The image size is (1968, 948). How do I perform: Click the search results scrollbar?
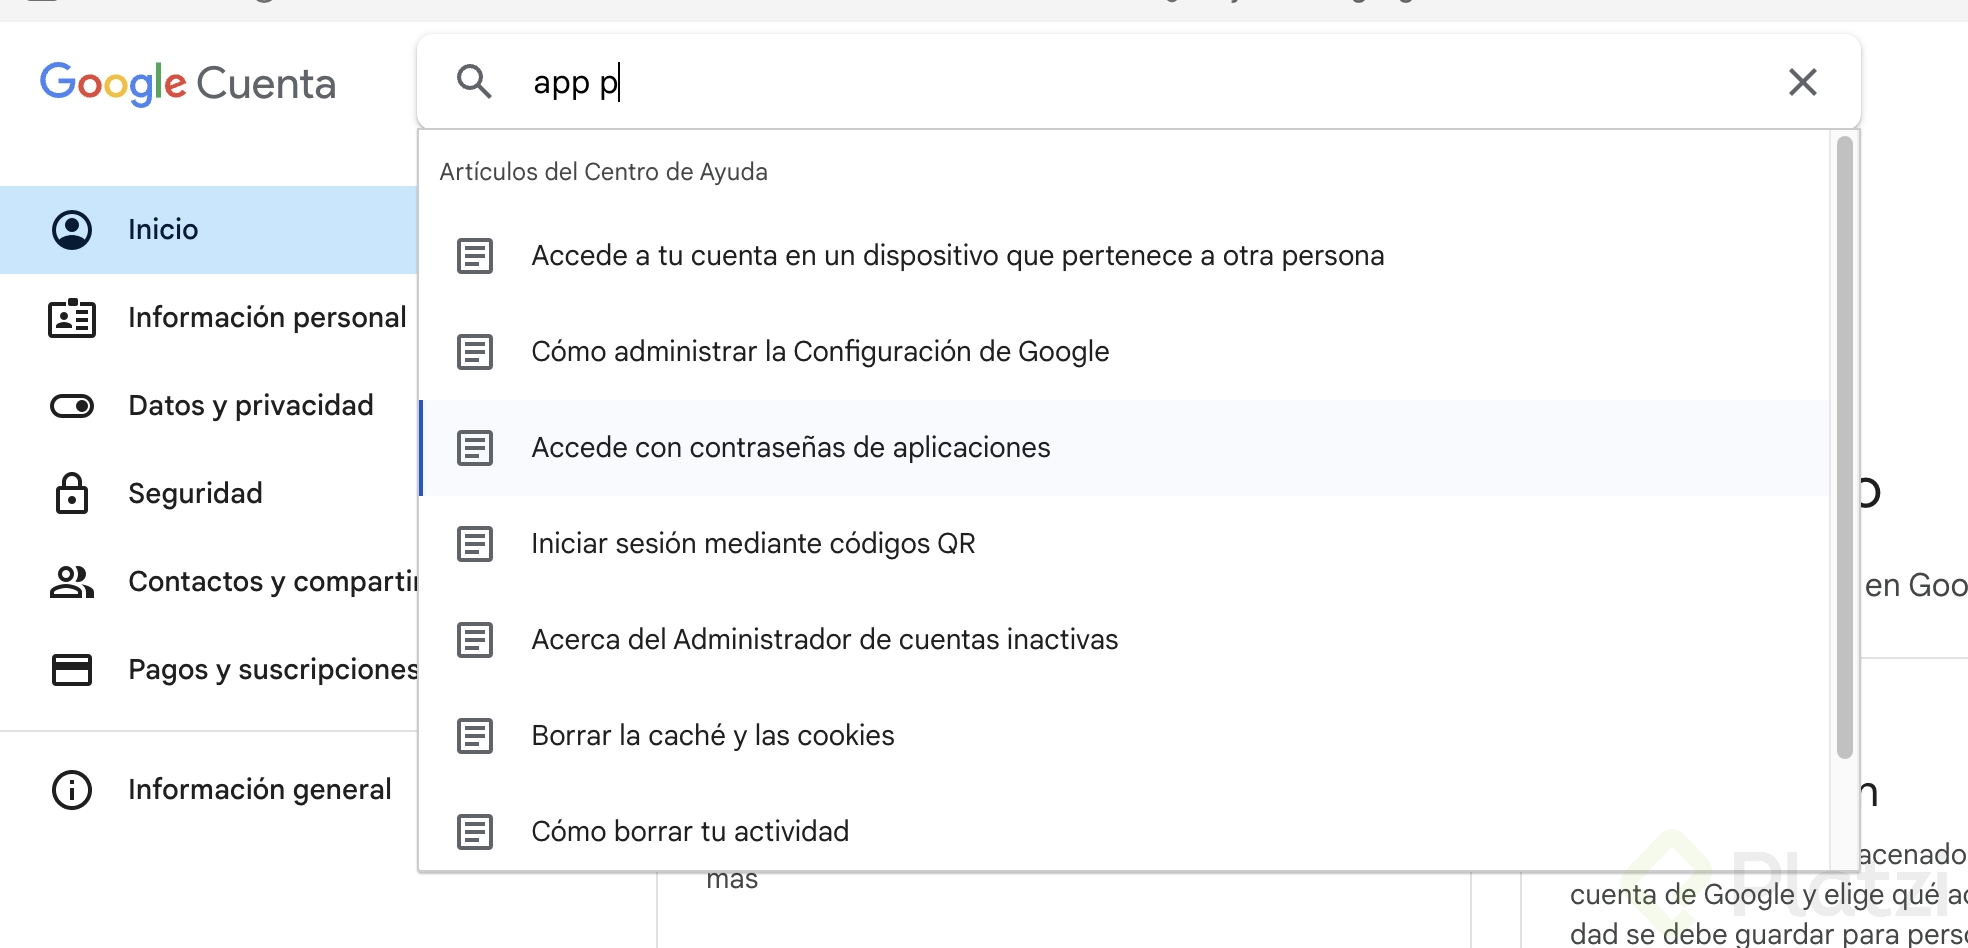(1845, 450)
